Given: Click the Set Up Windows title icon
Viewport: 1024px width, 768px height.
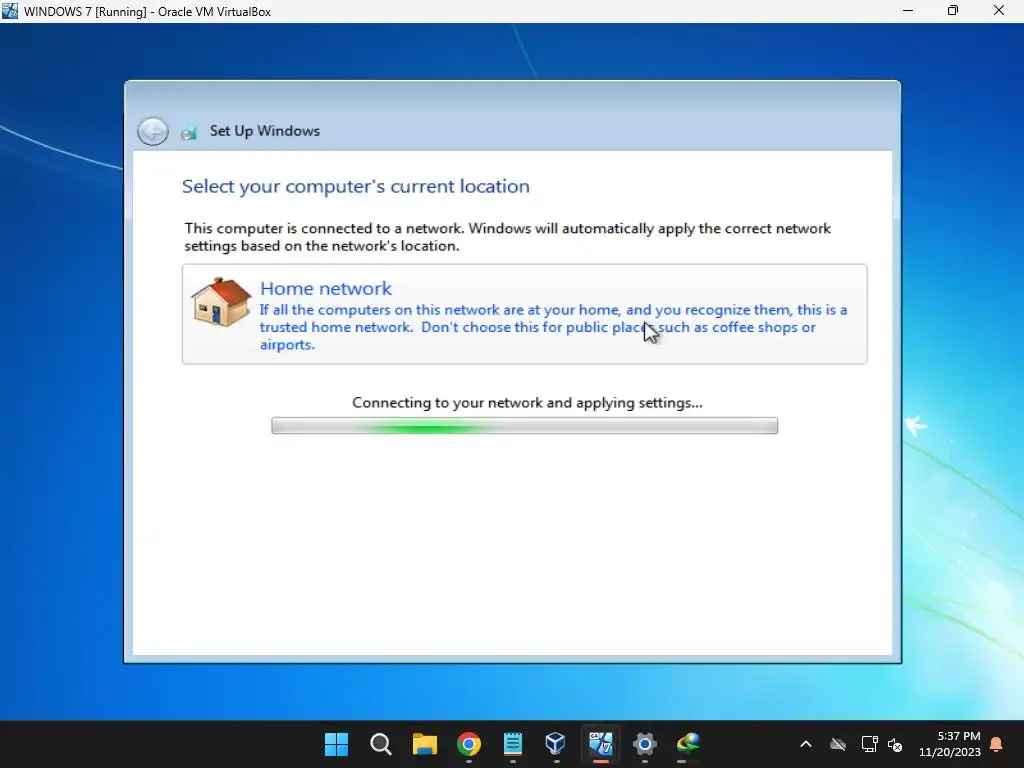Looking at the screenshot, I should click(x=189, y=133).
